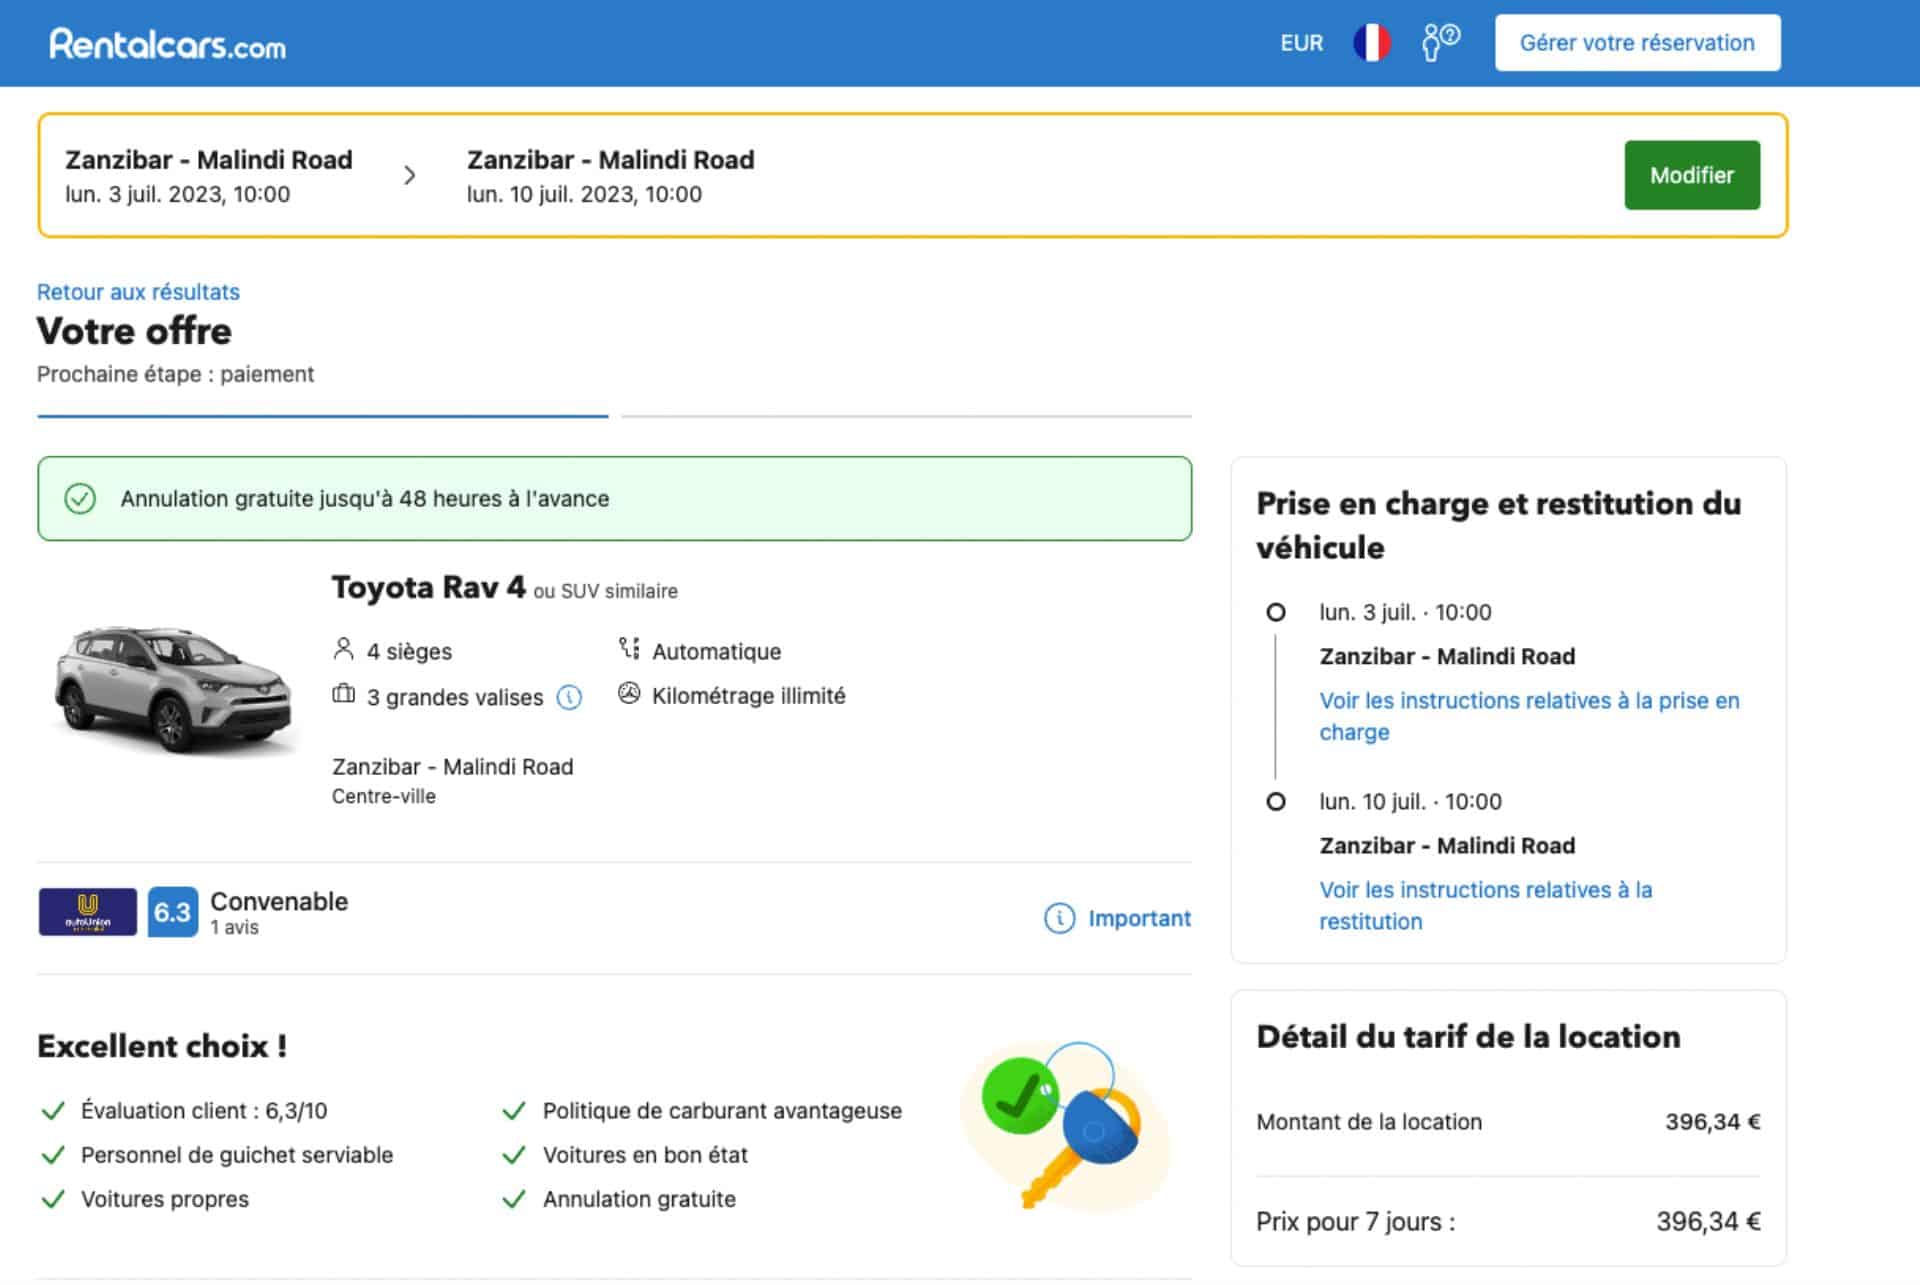Click the autoUnion supplier logo

coord(88,912)
